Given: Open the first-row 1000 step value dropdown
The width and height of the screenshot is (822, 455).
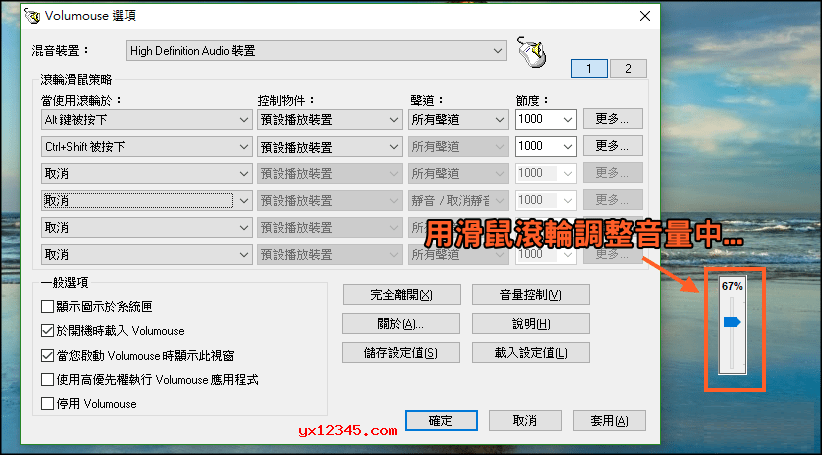Looking at the screenshot, I should click(546, 120).
